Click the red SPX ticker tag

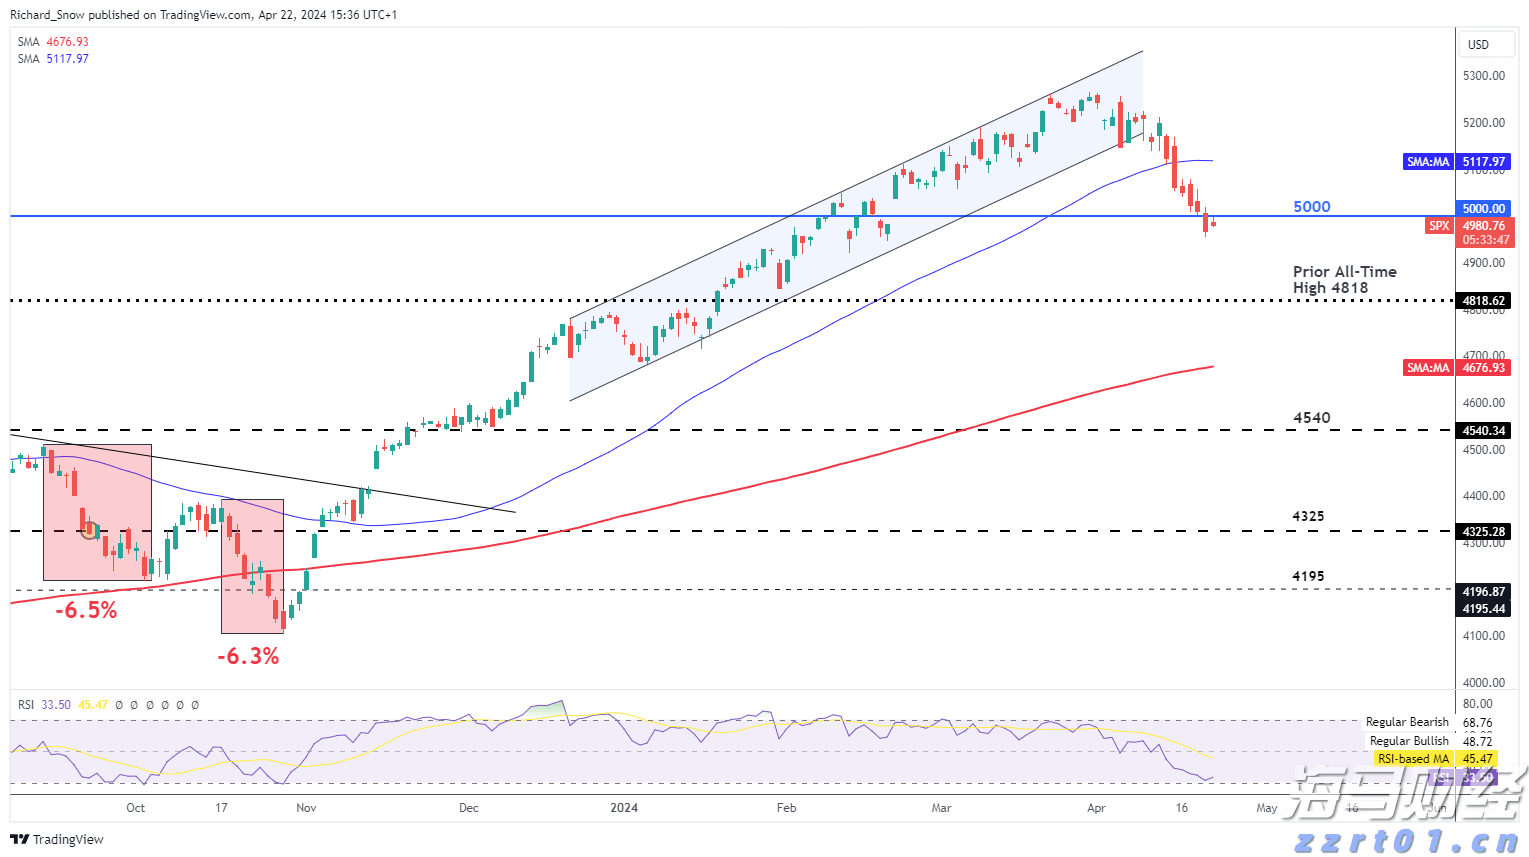point(1438,226)
